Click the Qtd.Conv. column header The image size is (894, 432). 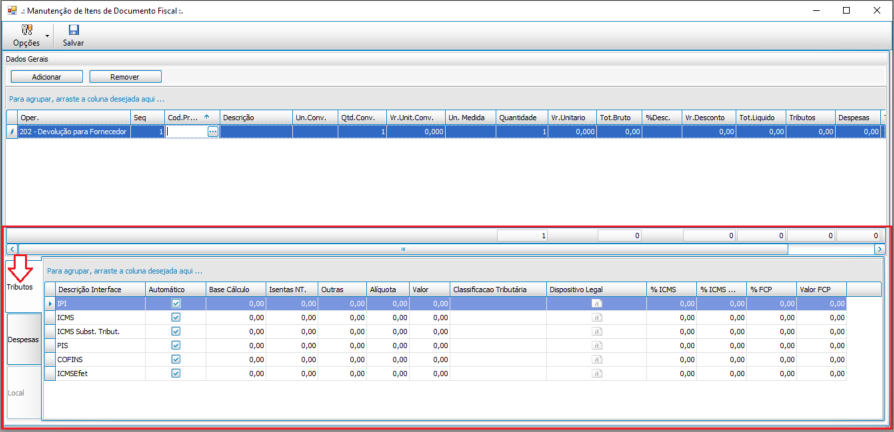coord(363,117)
